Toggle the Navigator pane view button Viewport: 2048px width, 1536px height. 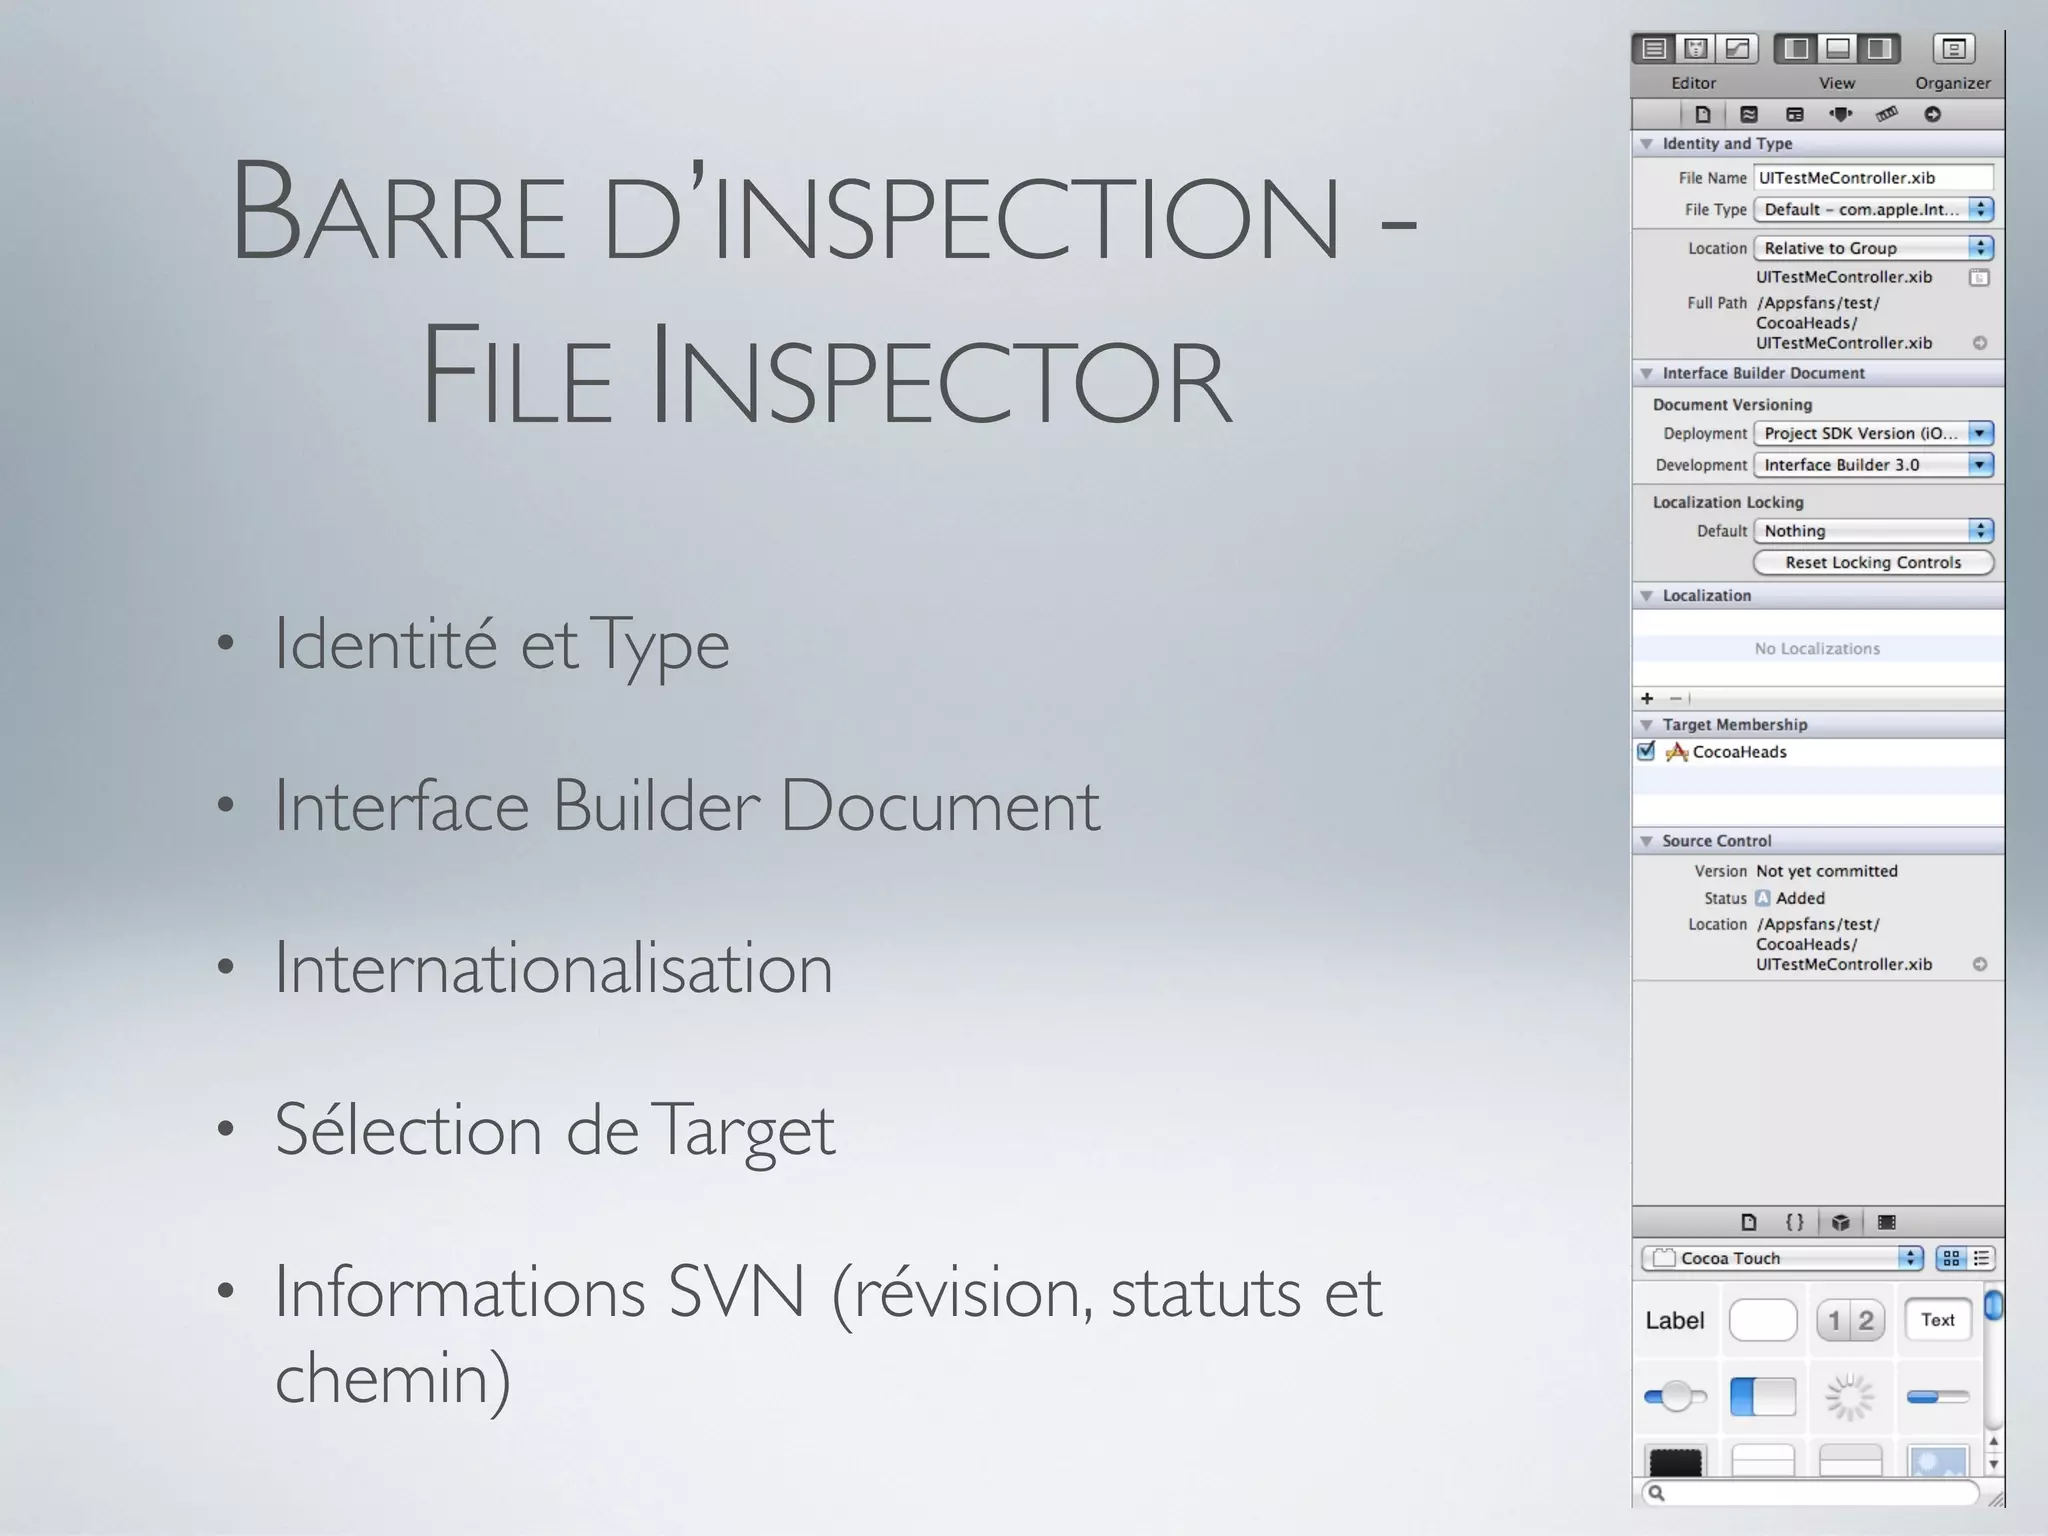(1796, 48)
